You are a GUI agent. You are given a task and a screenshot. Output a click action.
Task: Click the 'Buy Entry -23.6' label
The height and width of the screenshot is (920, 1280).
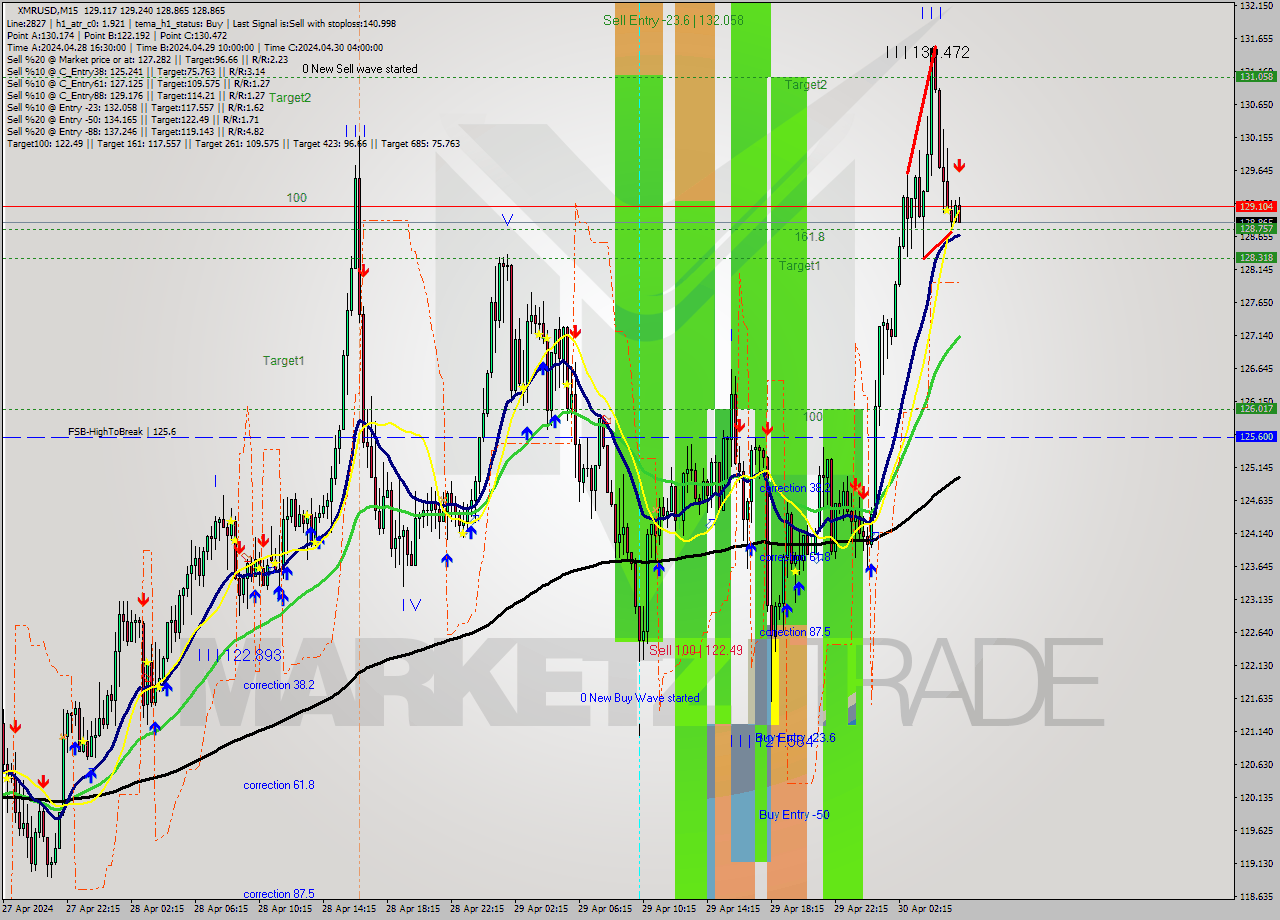[797, 738]
